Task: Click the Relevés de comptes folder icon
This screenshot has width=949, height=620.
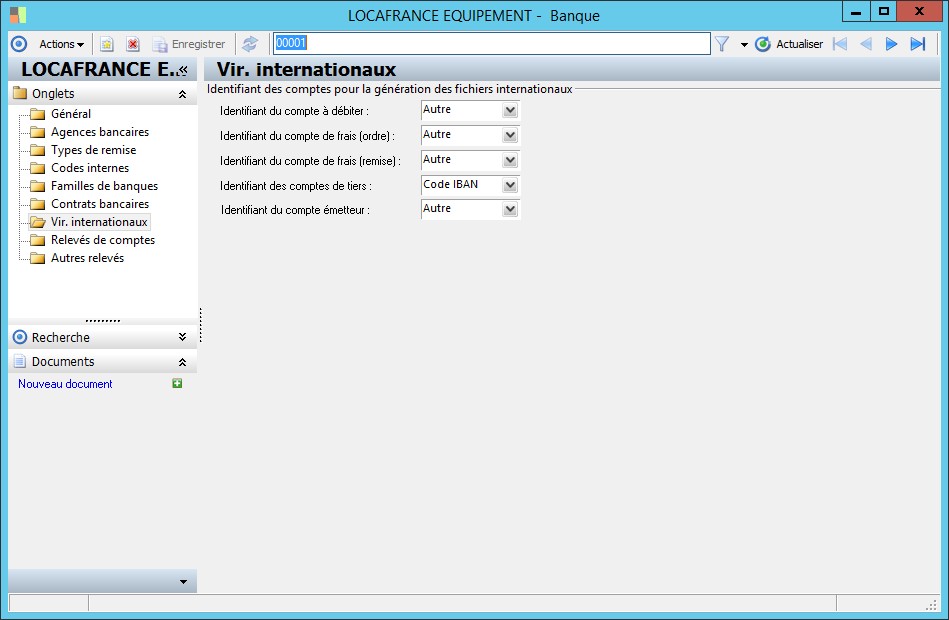Action: pyautogui.click(x=38, y=240)
